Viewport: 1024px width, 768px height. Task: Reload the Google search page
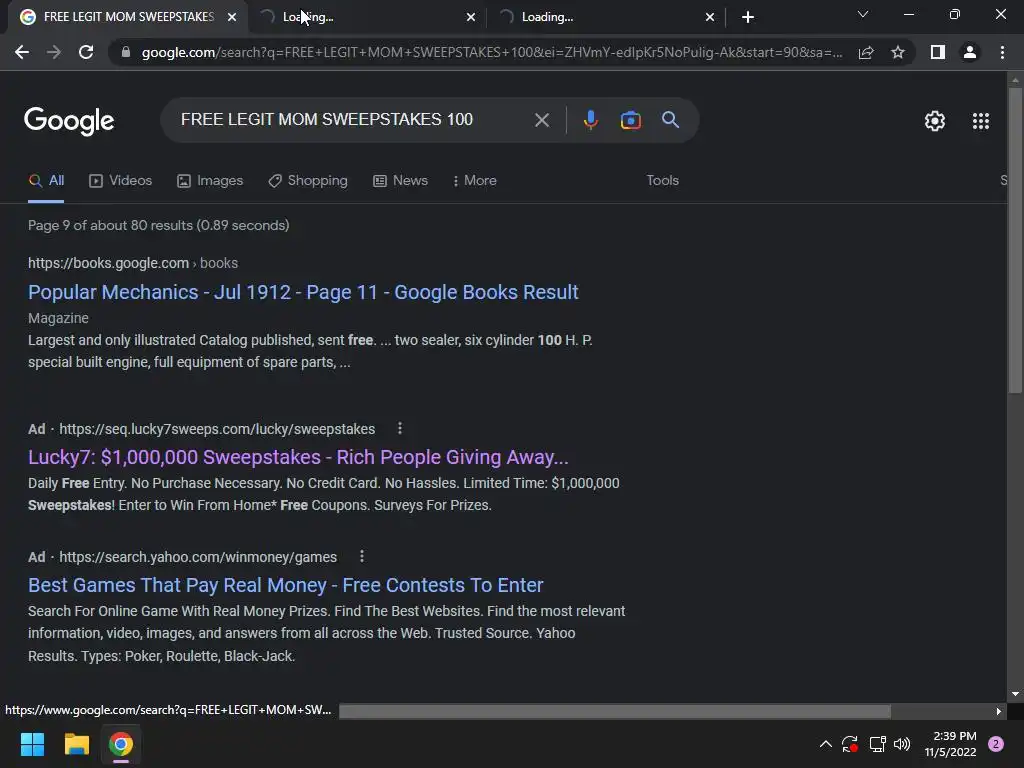(x=86, y=52)
